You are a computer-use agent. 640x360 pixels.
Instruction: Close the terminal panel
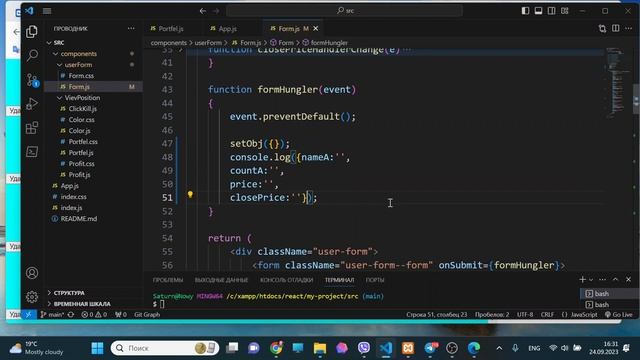tap(629, 280)
